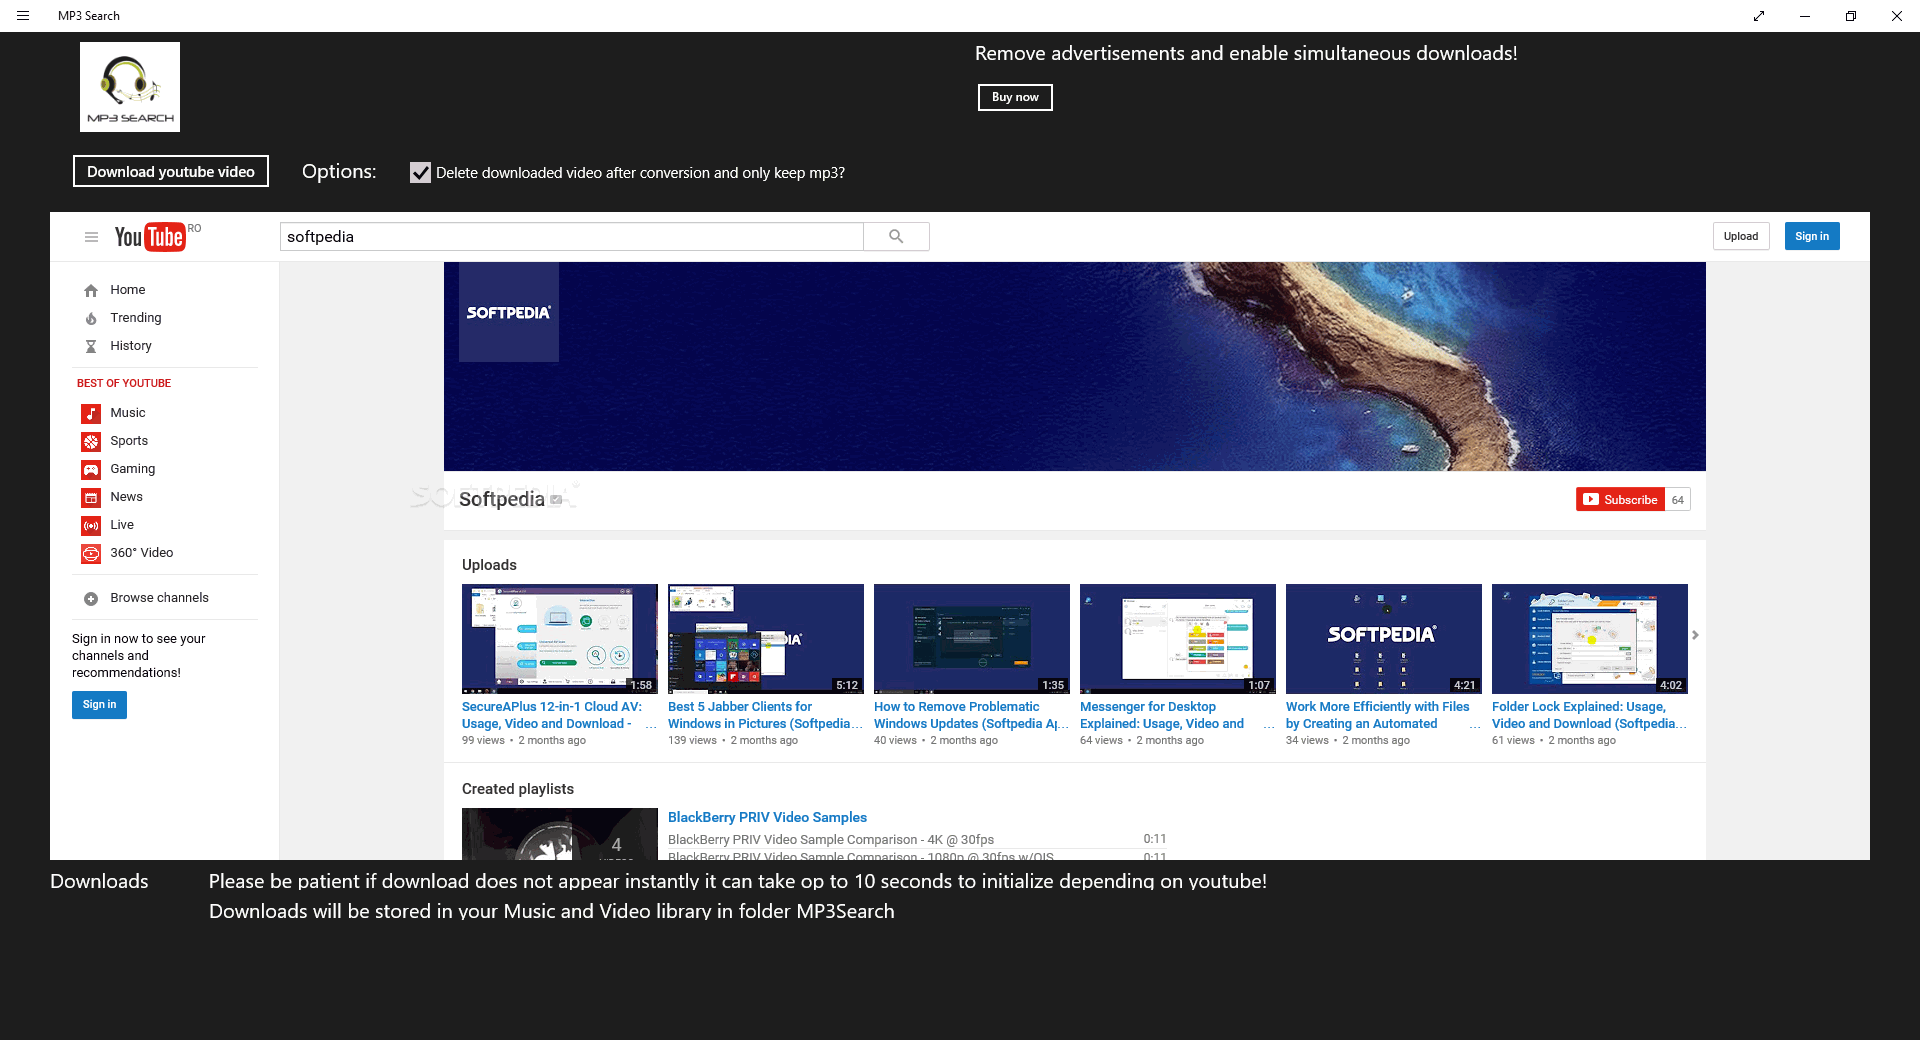
Task: Click the Download youtube video button
Action: [x=170, y=171]
